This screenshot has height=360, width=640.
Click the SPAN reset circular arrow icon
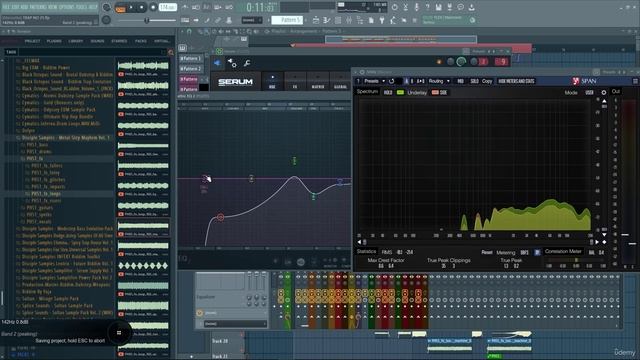point(391,81)
